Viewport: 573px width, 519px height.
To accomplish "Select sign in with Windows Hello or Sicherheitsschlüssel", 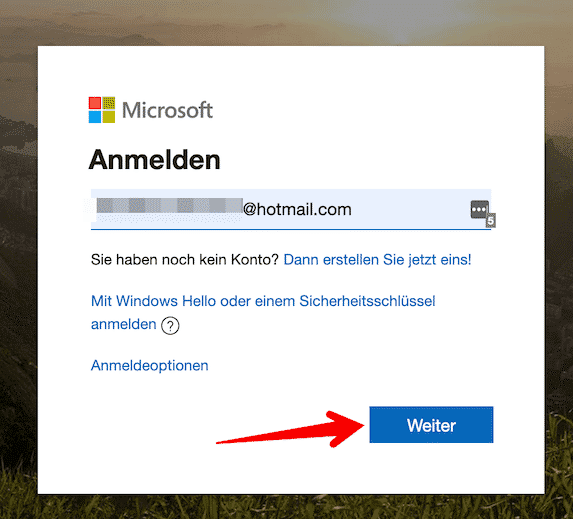I will click(x=263, y=312).
